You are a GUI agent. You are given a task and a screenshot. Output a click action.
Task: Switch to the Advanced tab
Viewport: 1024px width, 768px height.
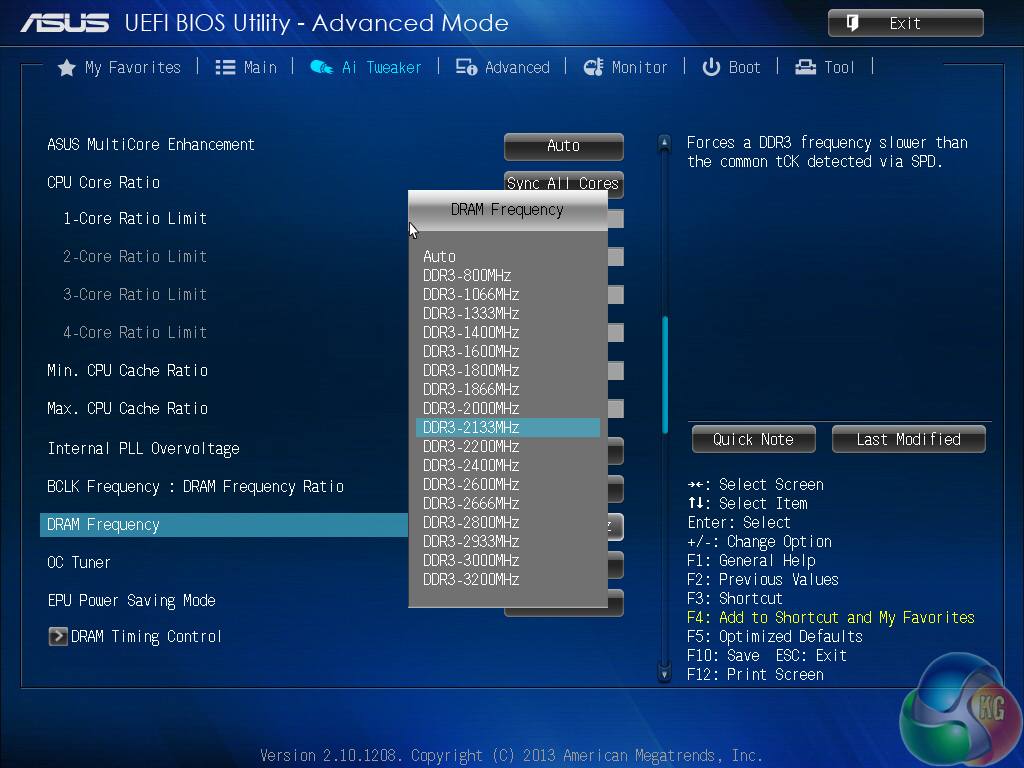pyautogui.click(x=503, y=67)
